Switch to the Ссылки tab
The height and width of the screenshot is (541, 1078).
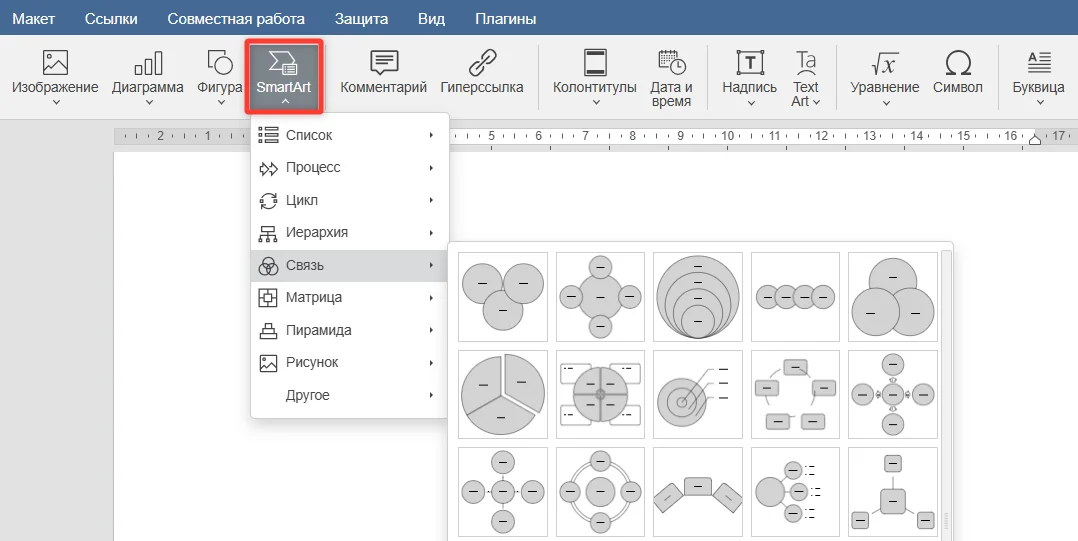(x=111, y=19)
